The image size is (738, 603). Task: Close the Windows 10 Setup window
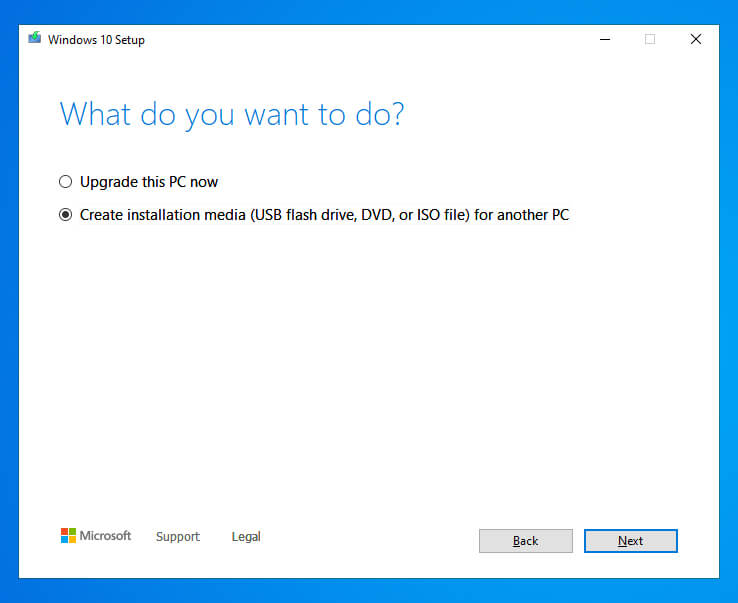coord(696,39)
